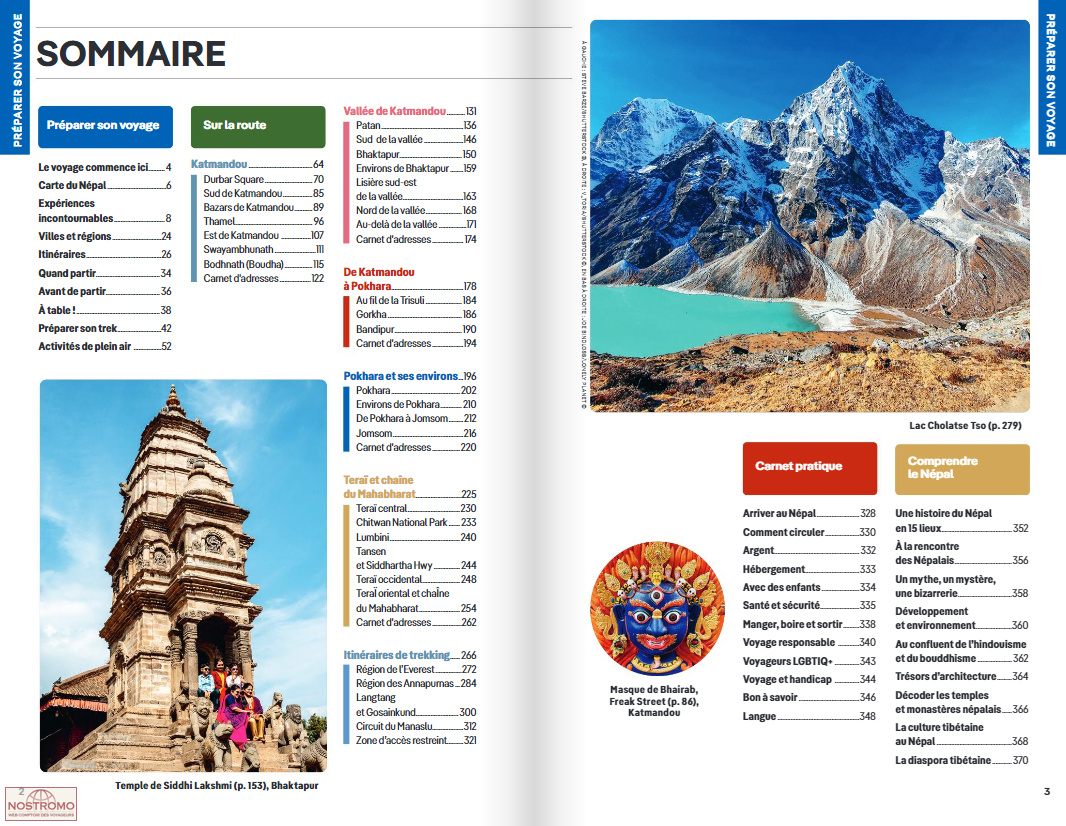
Task: Select the 'Arriver au Népal' entry
Action: [x=809, y=514]
